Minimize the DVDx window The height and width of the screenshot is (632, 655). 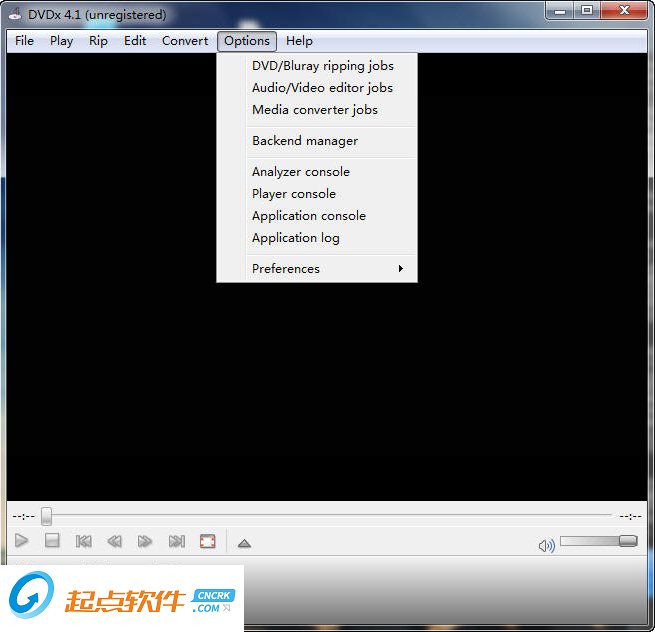[x=560, y=10]
